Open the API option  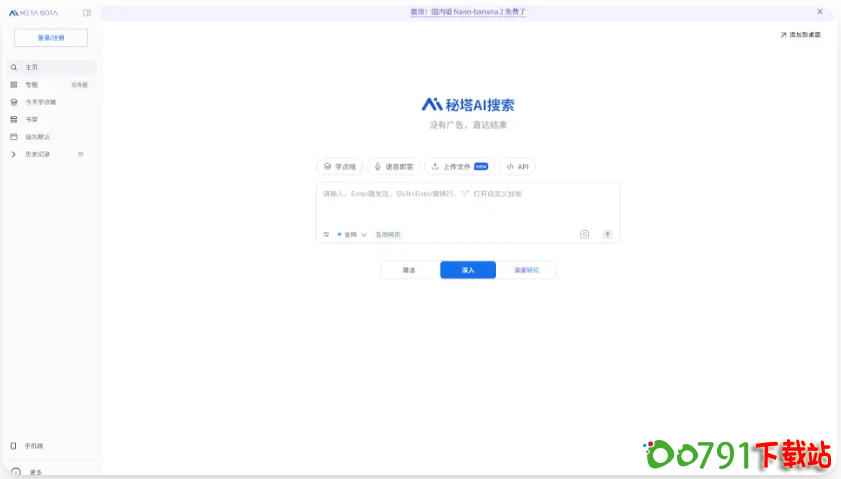[x=518, y=167]
